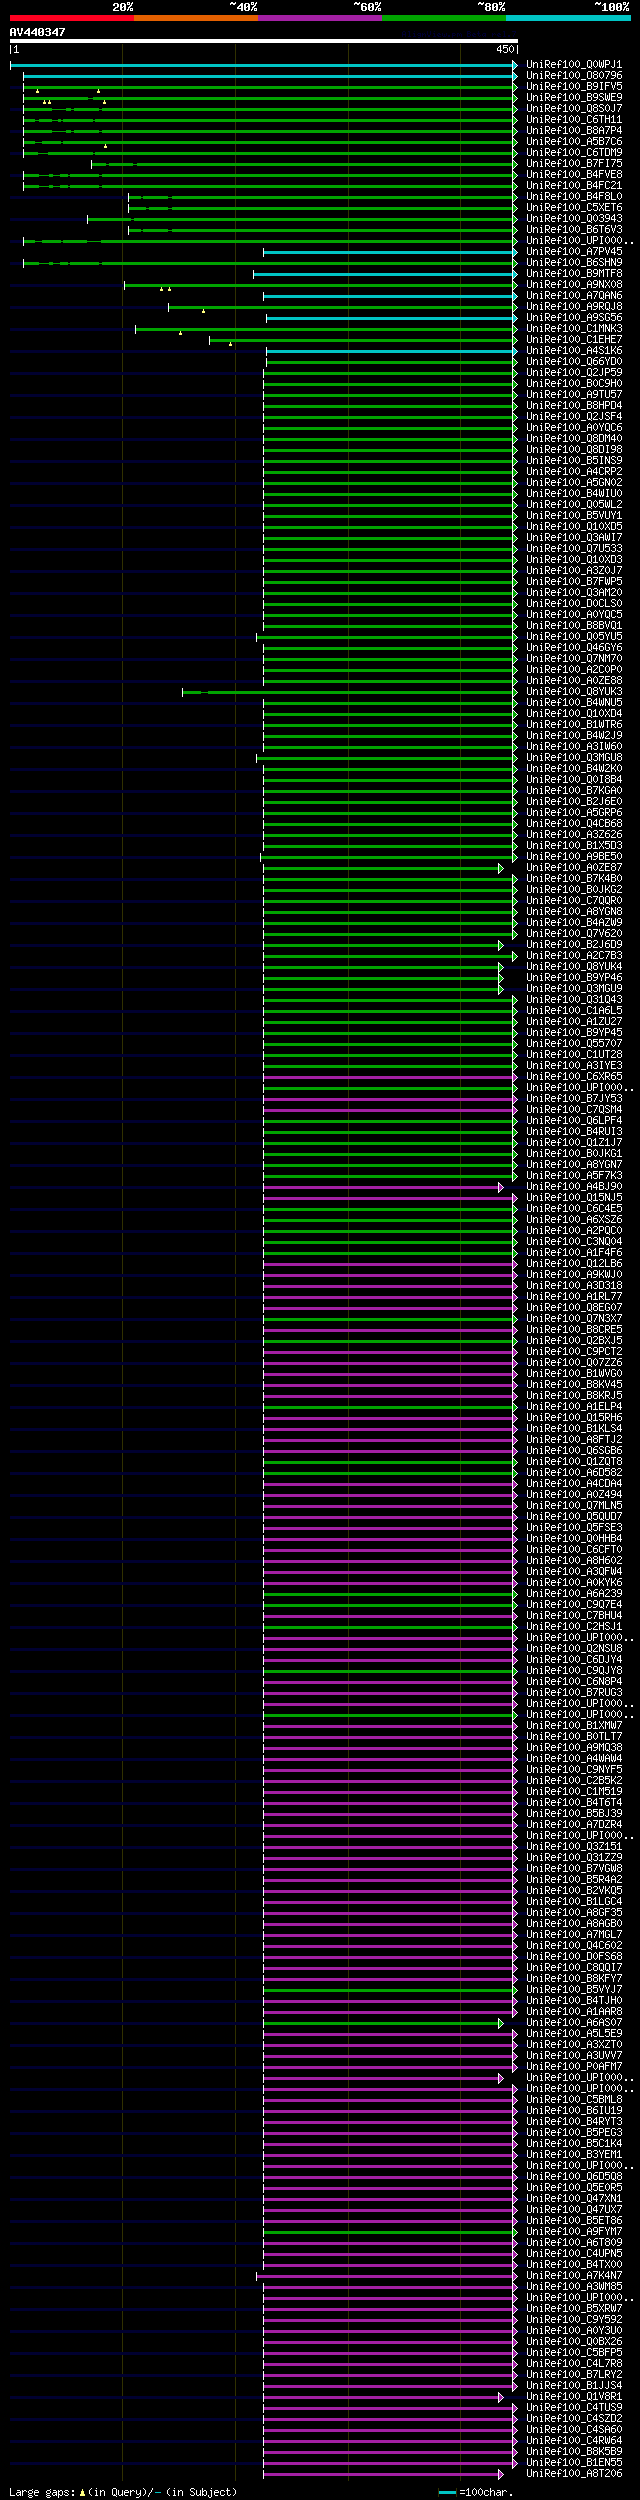Image resolution: width=640 pixels, height=2500 pixels.
Task: Choose label UniRef100_B8KRJ5
Action: coord(574,1396)
